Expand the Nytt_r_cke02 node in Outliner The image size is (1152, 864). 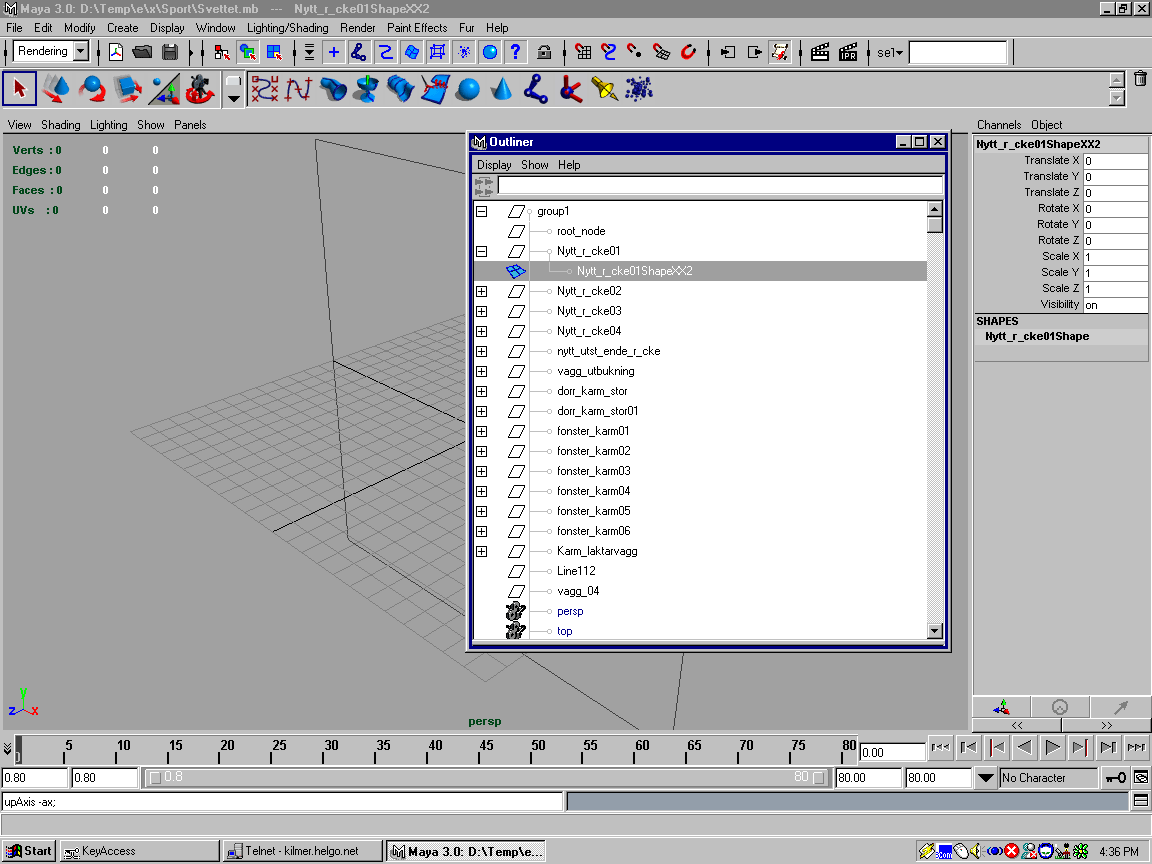[481, 291]
